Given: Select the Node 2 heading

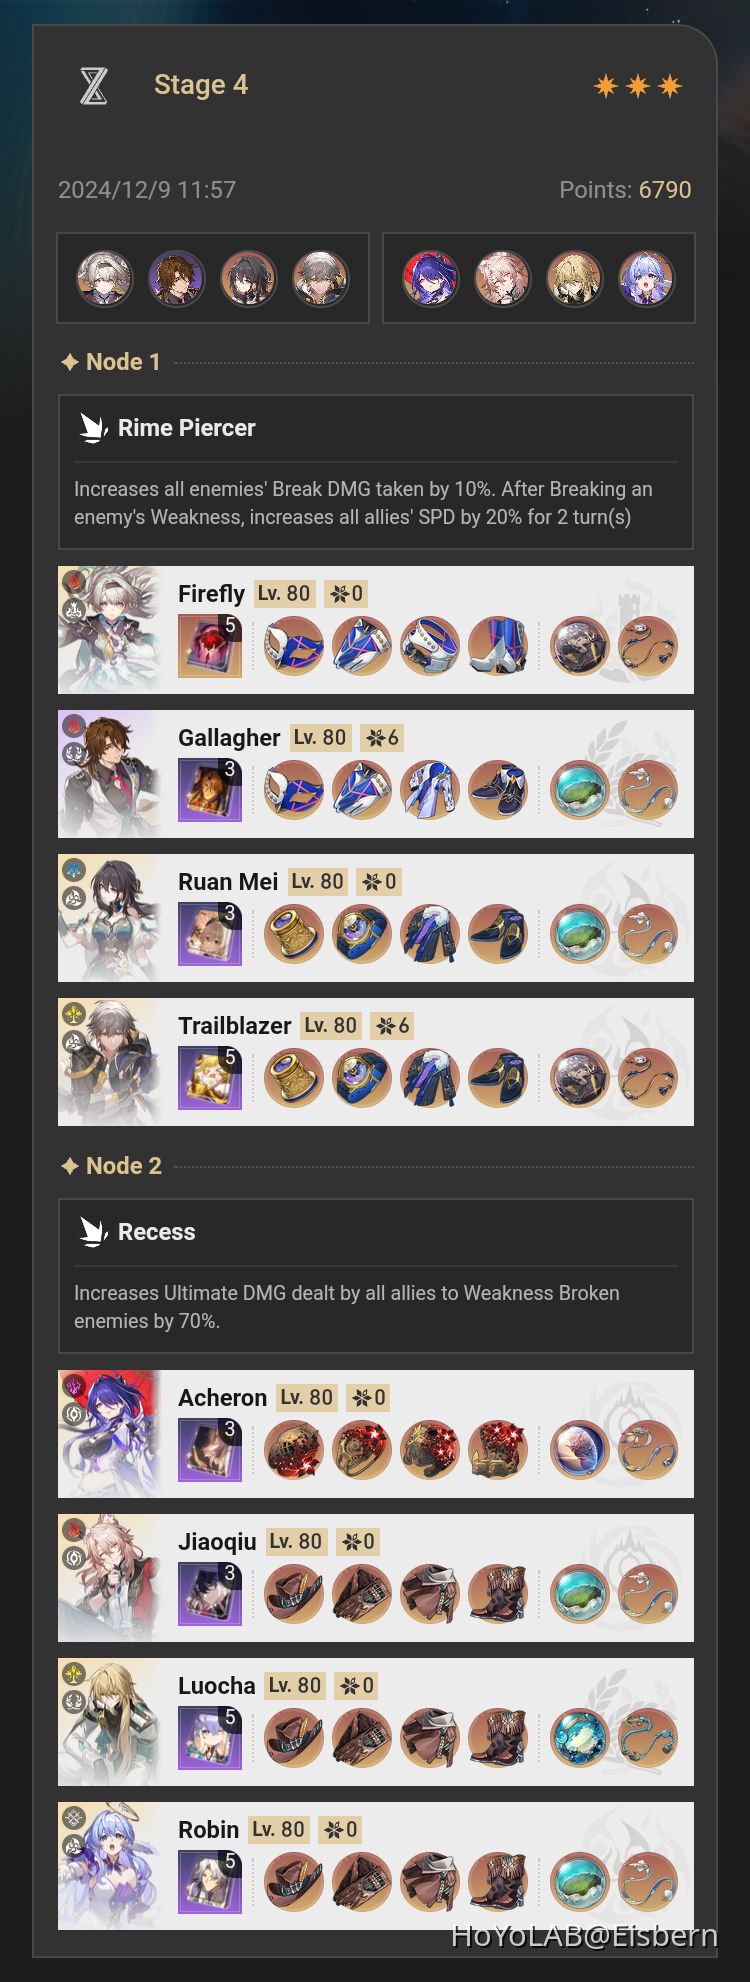Looking at the screenshot, I should tap(111, 1166).
